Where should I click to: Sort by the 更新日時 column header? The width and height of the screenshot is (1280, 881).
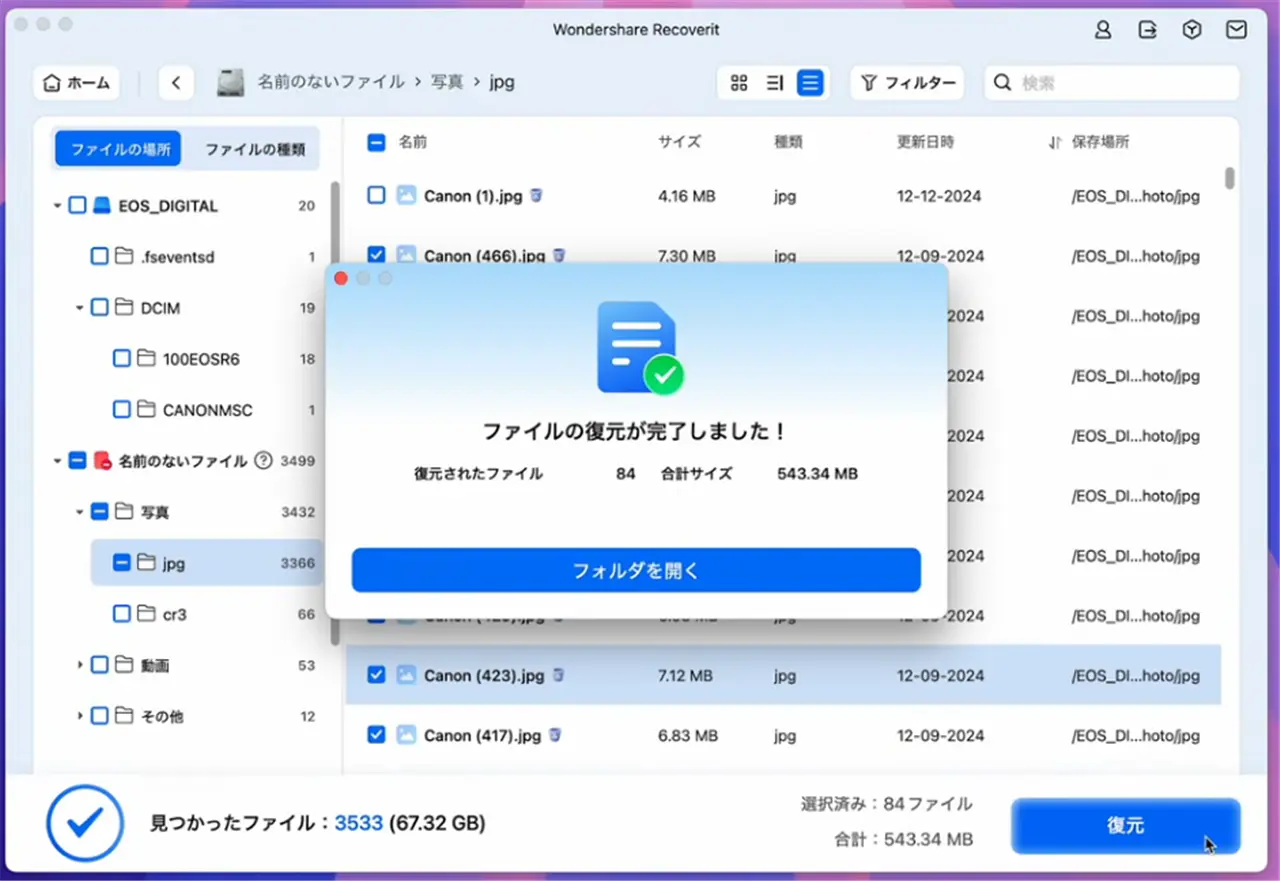tap(925, 143)
